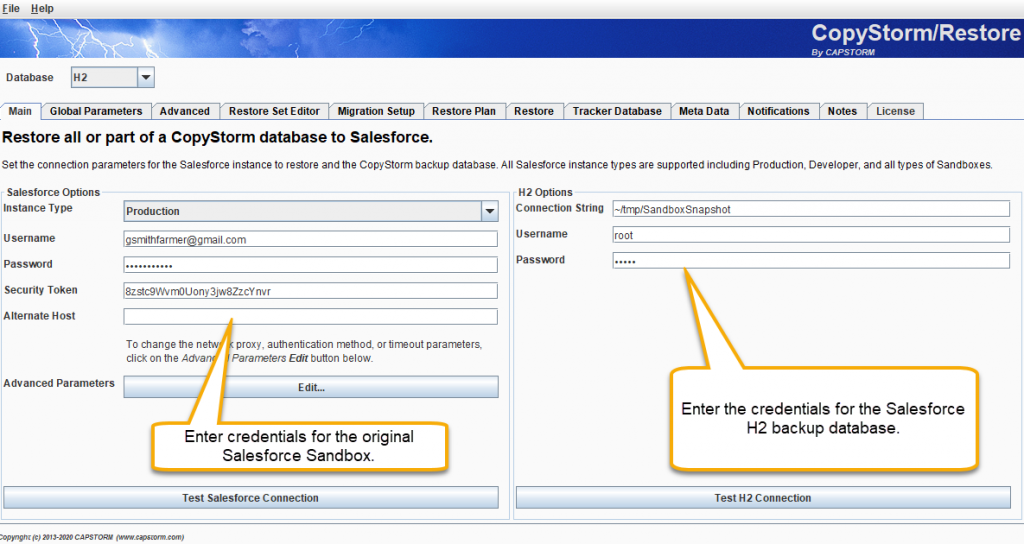Open the Database H2 dropdown arrow
This screenshot has height=544, width=1024.
146,78
